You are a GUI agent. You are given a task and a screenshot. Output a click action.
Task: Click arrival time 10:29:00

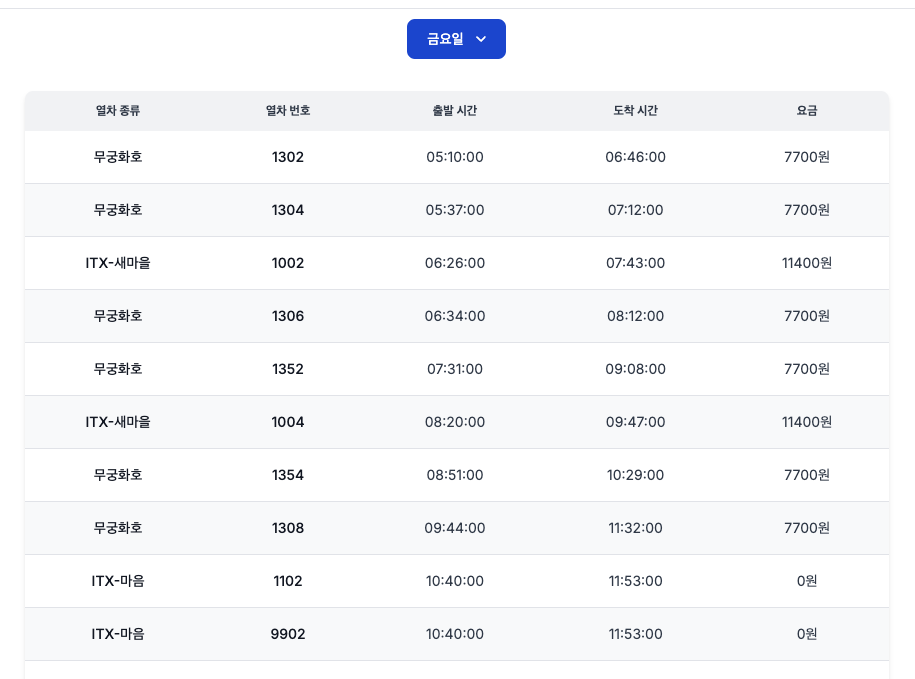tap(635, 475)
